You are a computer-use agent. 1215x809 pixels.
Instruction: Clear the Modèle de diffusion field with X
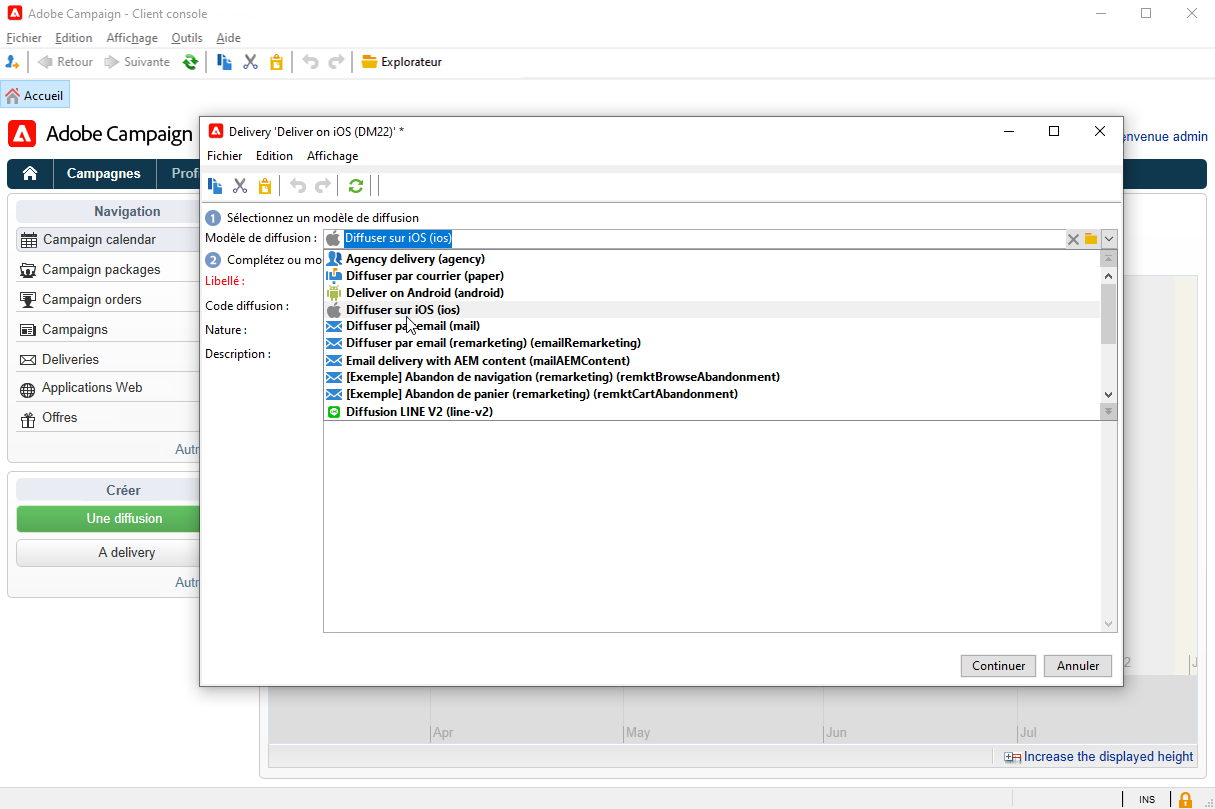pyautogui.click(x=1073, y=239)
